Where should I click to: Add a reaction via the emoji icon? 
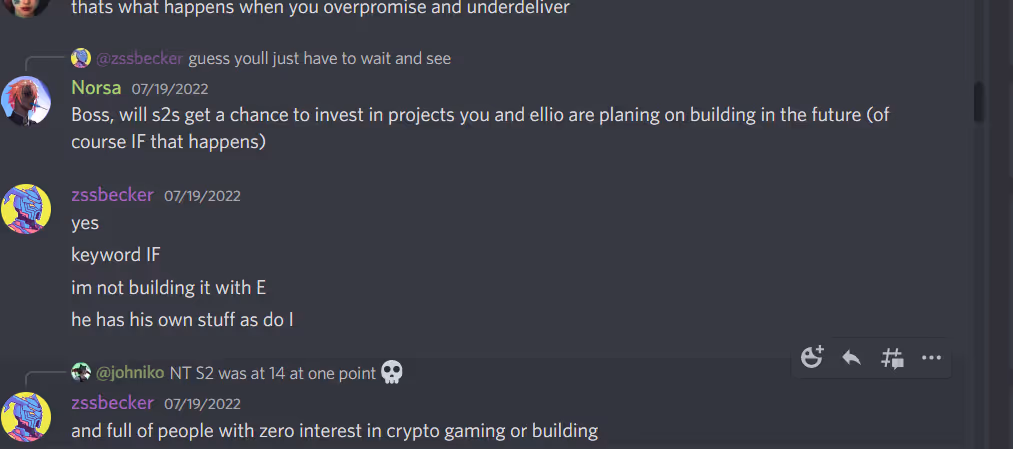coord(812,357)
